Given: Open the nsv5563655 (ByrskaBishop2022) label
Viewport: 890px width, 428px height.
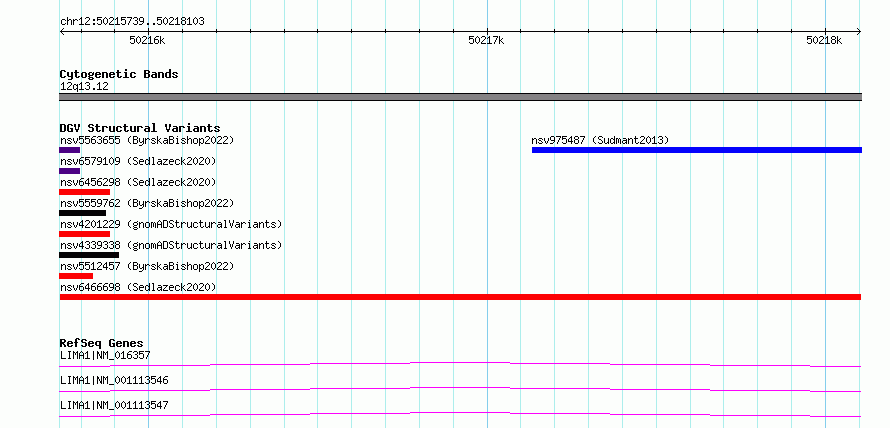Looking at the screenshot, I should [x=147, y=140].
